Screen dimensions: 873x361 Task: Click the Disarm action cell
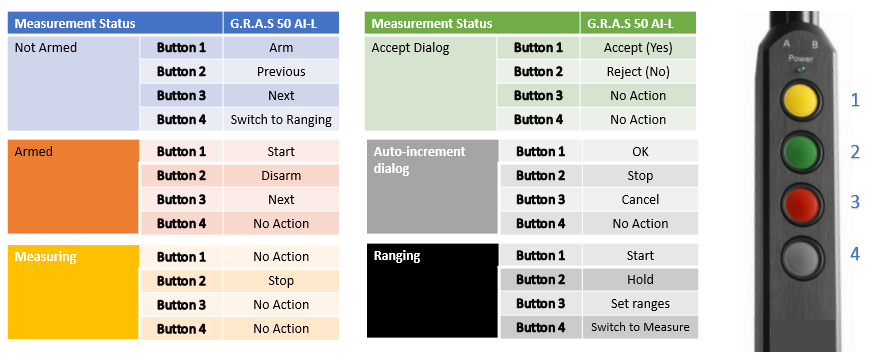point(281,176)
